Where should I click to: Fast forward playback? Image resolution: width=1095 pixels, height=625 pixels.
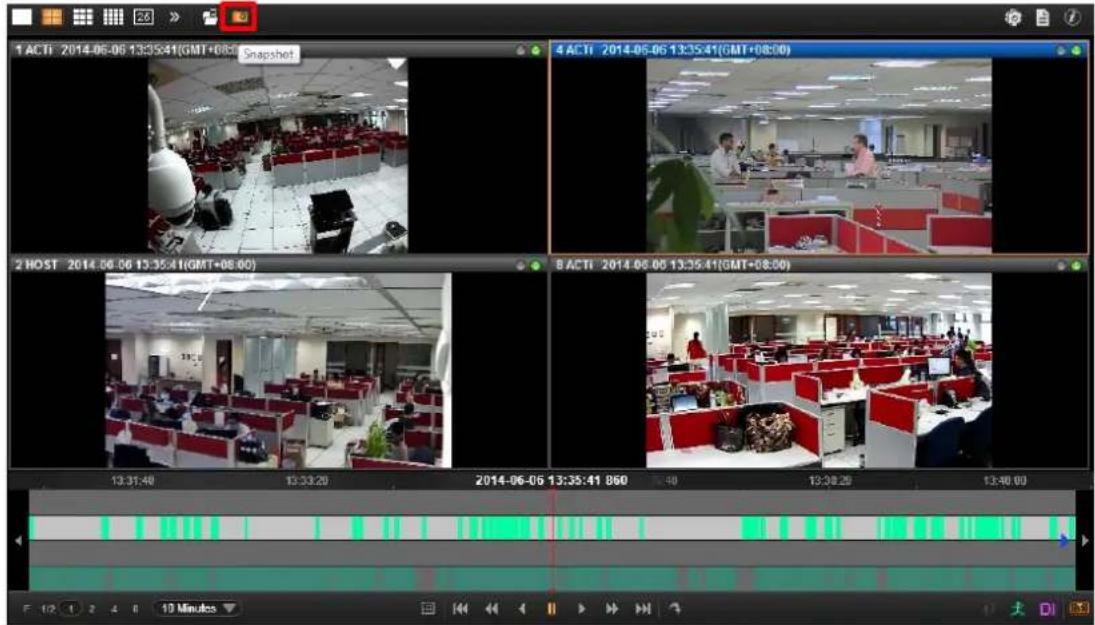pyautogui.click(x=612, y=609)
